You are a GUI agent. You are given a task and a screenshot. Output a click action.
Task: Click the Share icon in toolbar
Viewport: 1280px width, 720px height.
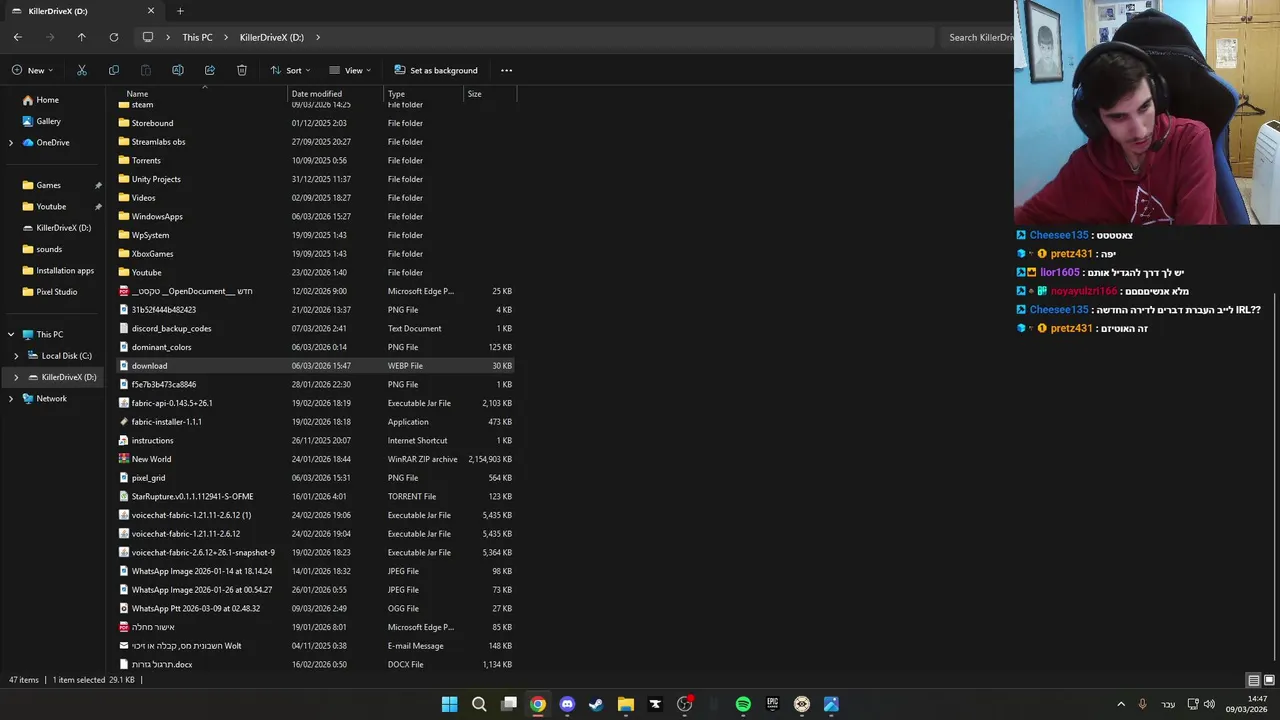[x=210, y=70]
